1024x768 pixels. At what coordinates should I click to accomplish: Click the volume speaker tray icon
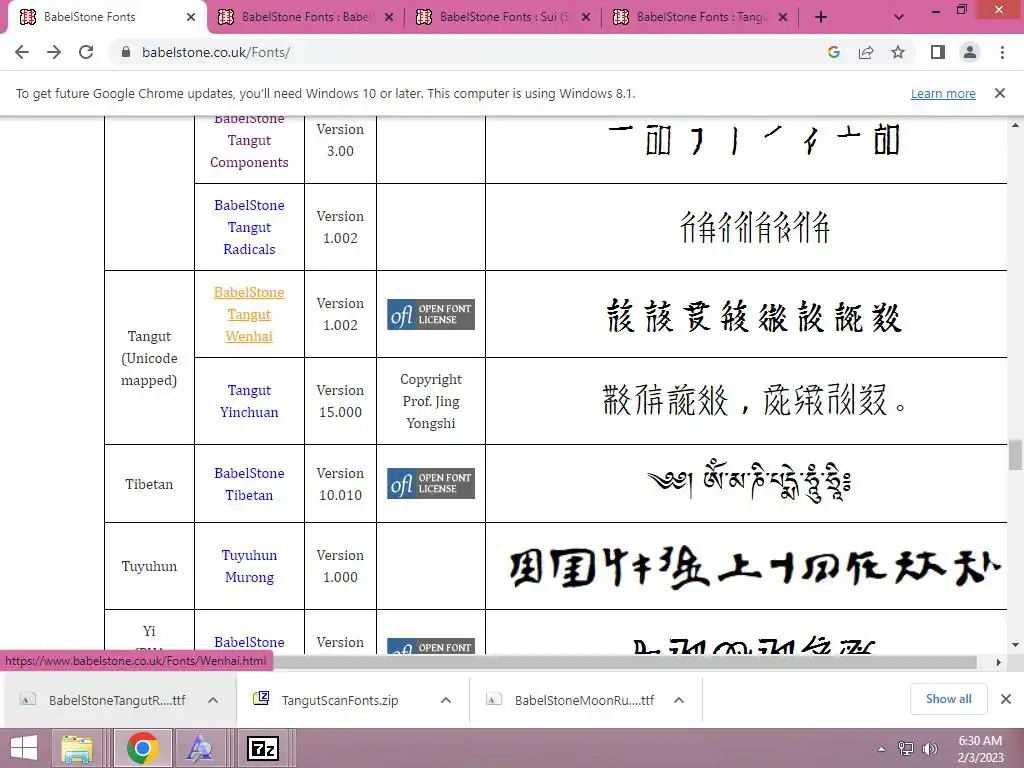coord(929,748)
